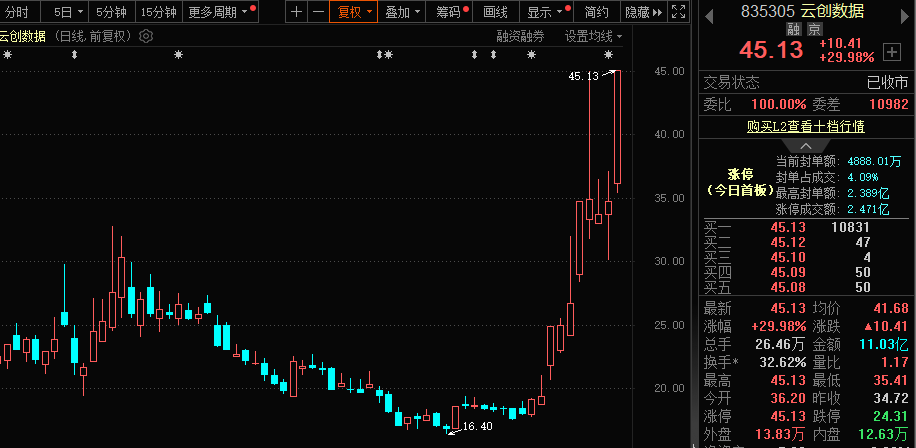Toggle fullscreen chart view icon
Viewport: 916px width, 448px height.
click(677, 12)
